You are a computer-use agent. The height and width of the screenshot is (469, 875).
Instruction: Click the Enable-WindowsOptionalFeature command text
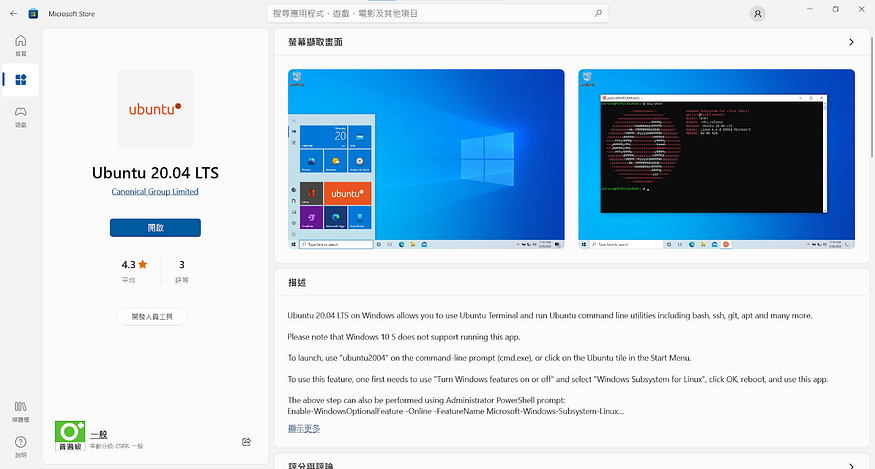(x=455, y=411)
